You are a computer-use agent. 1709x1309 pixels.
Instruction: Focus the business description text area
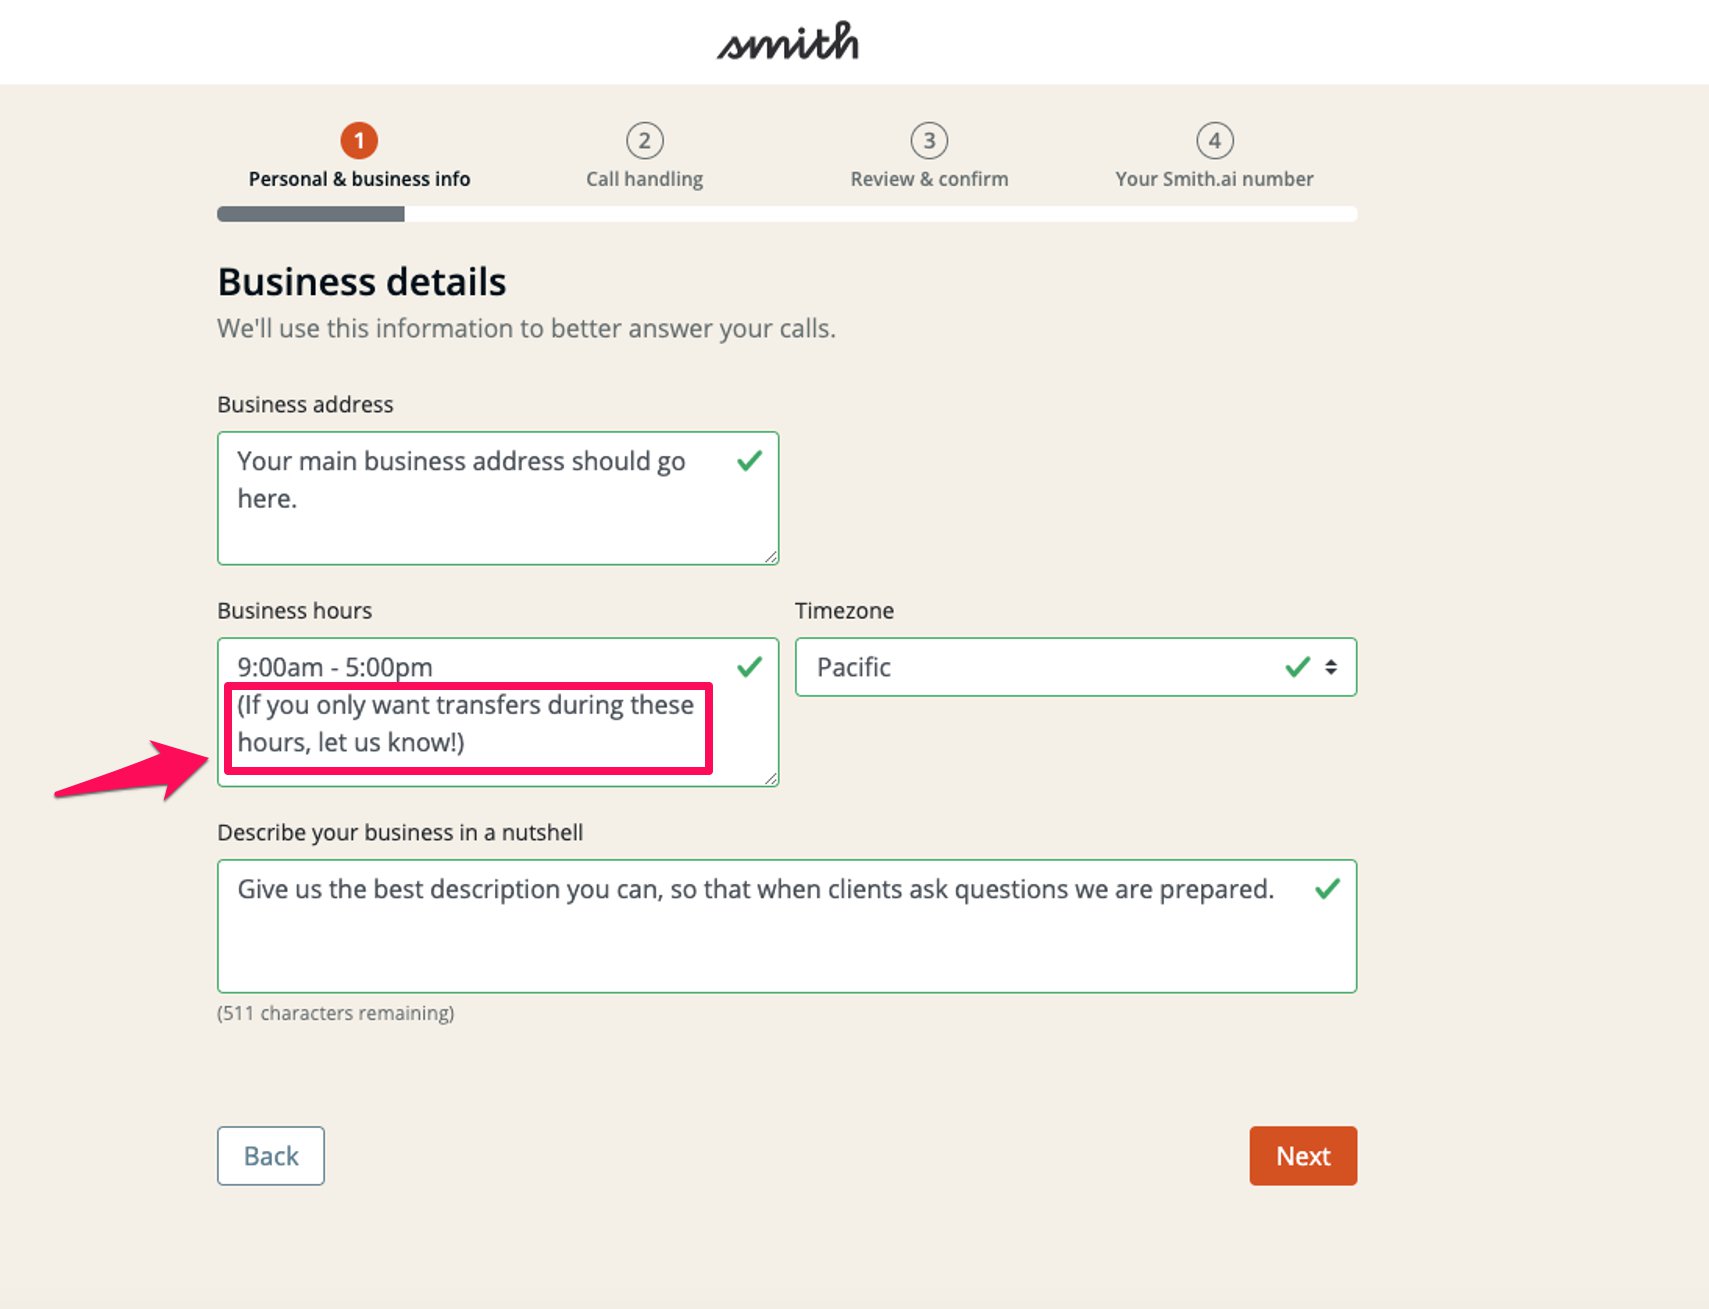(787, 926)
